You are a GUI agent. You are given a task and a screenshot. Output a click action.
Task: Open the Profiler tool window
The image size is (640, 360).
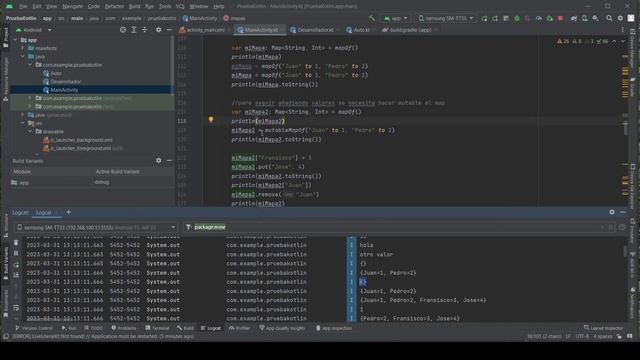pyautogui.click(x=240, y=328)
